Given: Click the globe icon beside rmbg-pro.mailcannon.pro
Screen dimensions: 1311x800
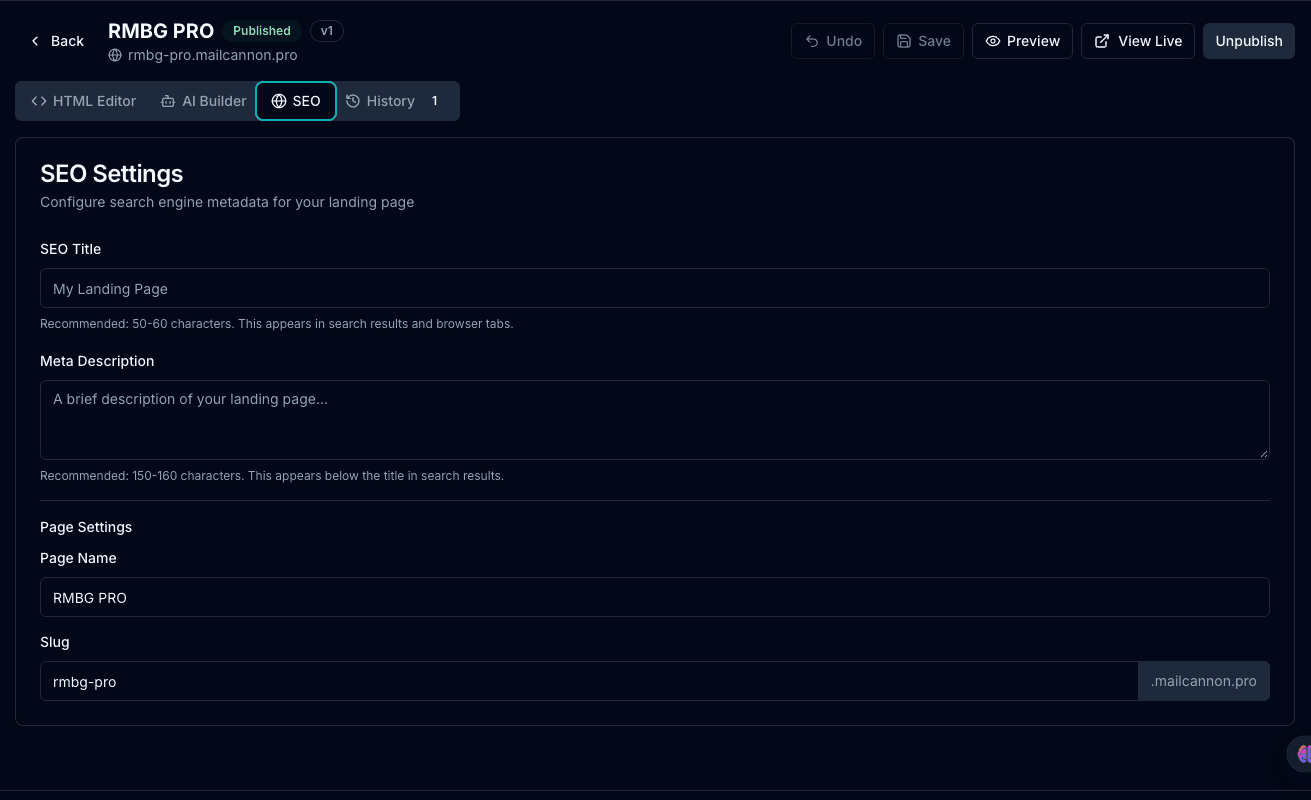Looking at the screenshot, I should pyautogui.click(x=115, y=55).
